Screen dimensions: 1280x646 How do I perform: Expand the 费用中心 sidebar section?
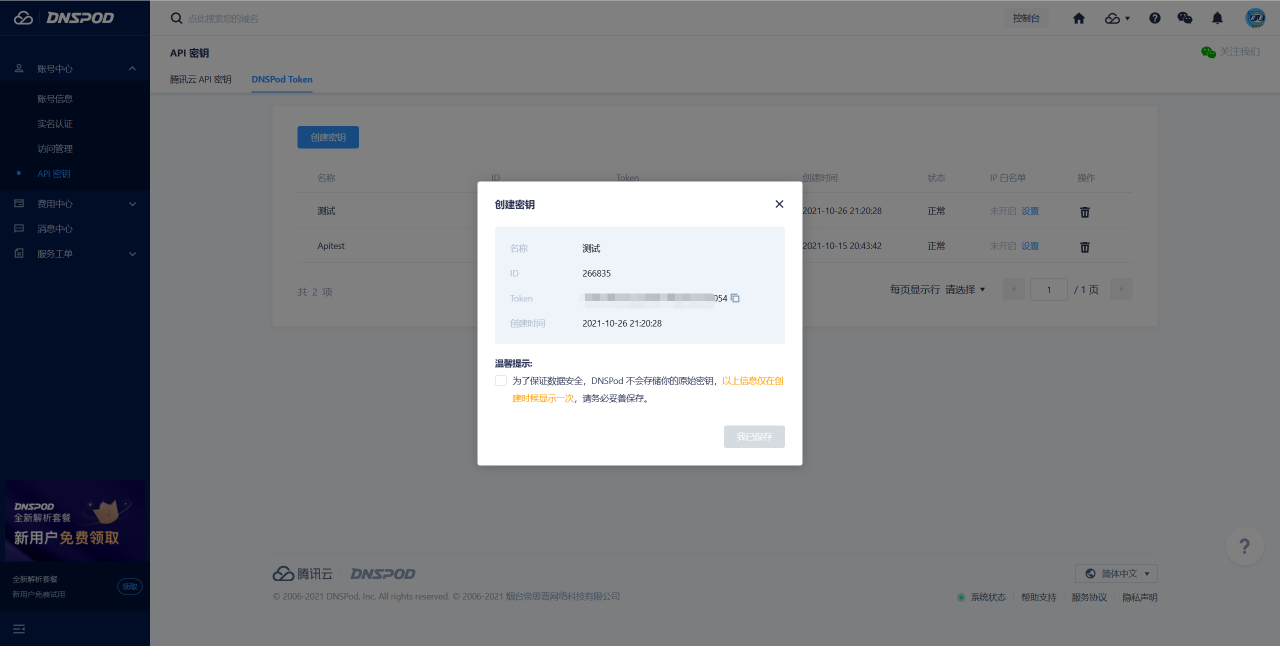(x=75, y=204)
